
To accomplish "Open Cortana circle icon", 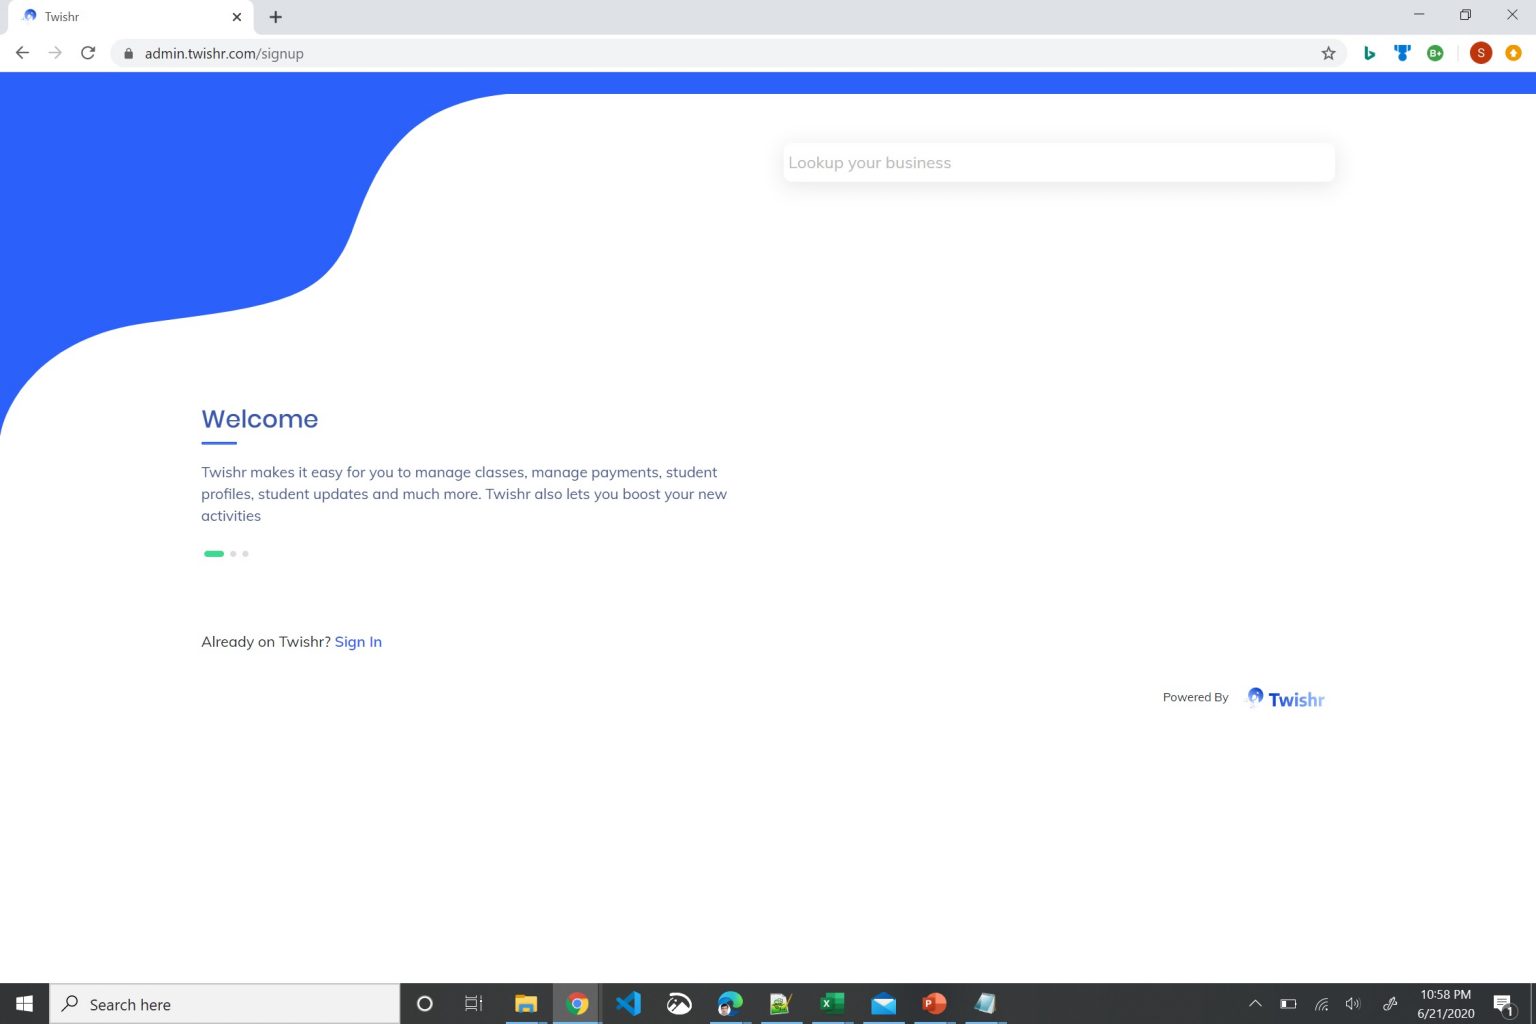I will pyautogui.click(x=424, y=1004).
